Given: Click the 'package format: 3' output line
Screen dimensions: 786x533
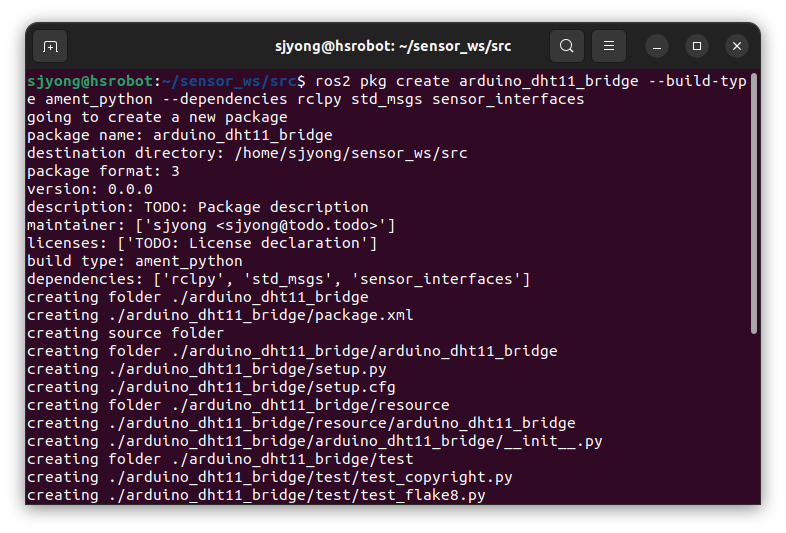Looking at the screenshot, I should [x=103, y=171].
